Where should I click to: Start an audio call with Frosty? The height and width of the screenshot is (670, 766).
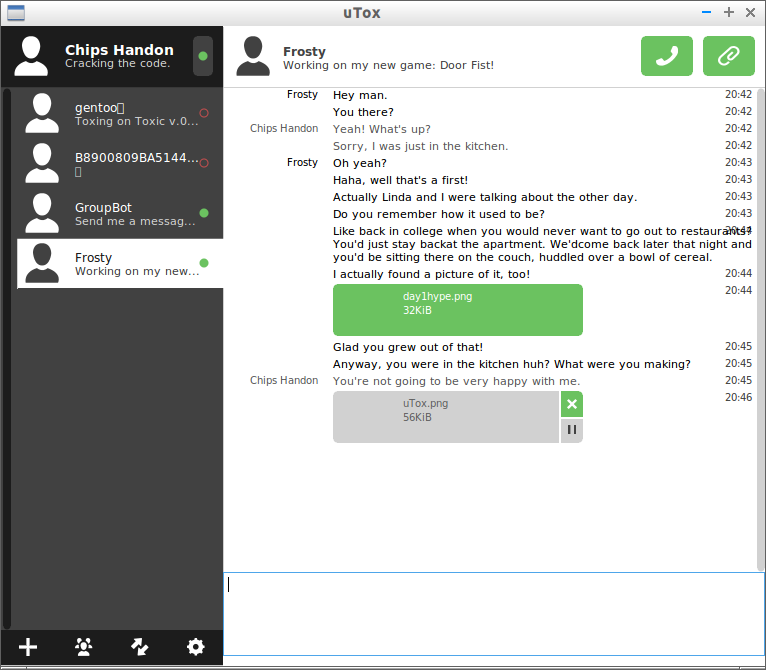click(666, 56)
